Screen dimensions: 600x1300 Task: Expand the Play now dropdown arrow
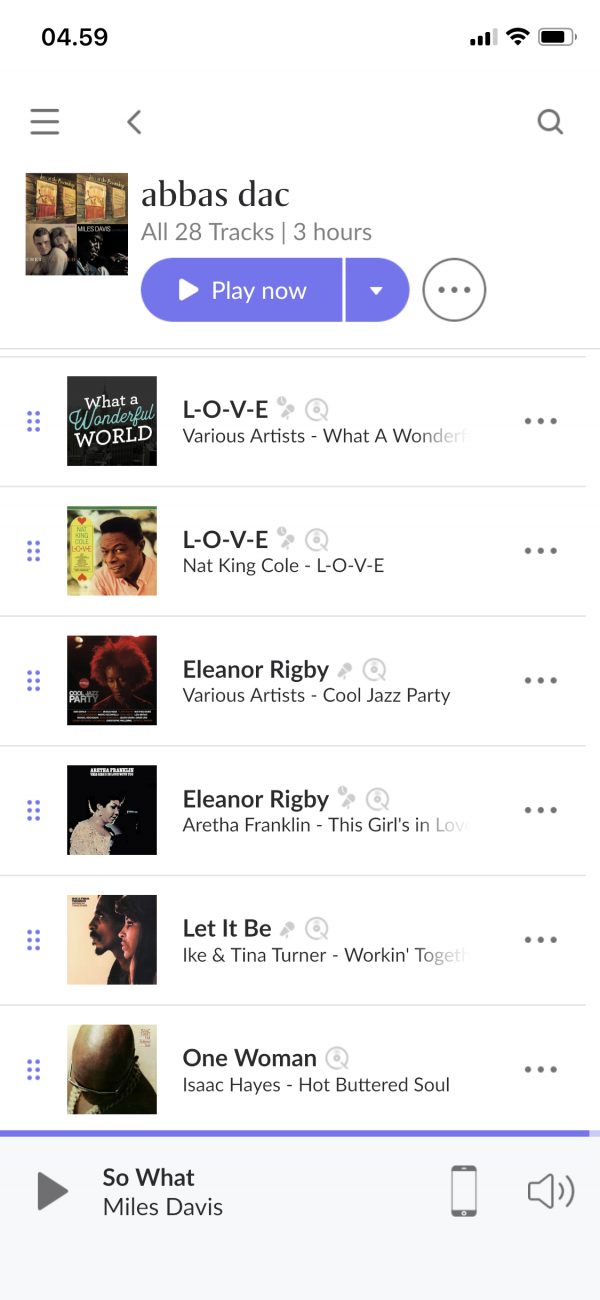click(377, 291)
